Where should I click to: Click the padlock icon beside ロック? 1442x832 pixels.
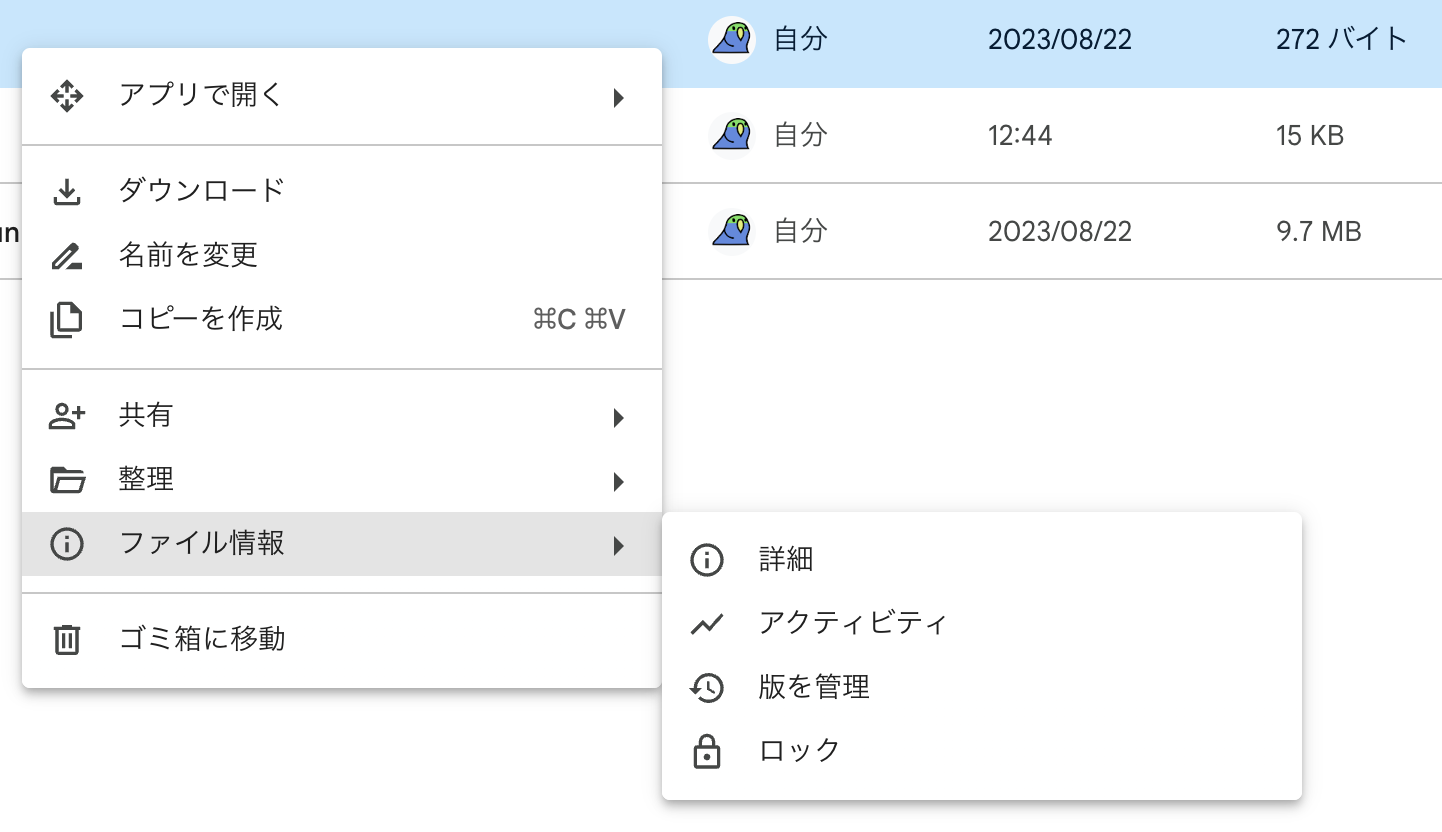(706, 751)
